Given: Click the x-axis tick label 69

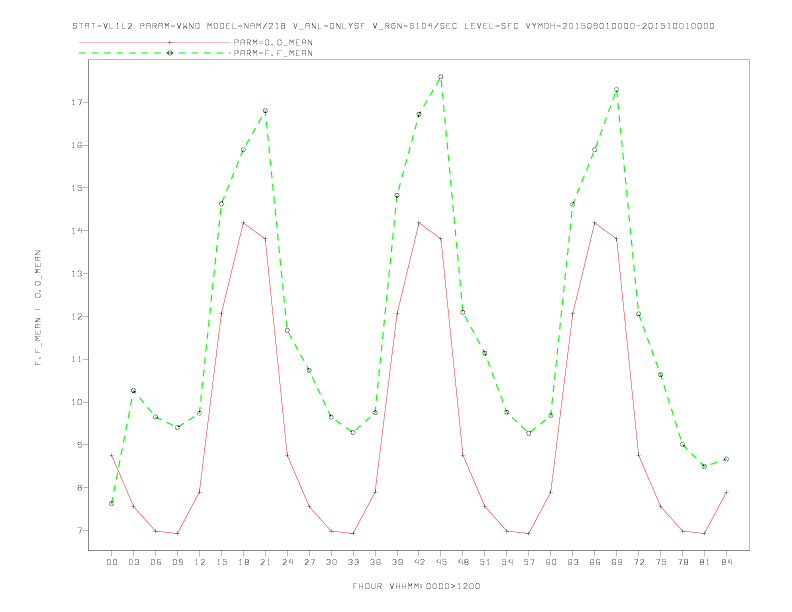Looking at the screenshot, I should pyautogui.click(x=617, y=562).
